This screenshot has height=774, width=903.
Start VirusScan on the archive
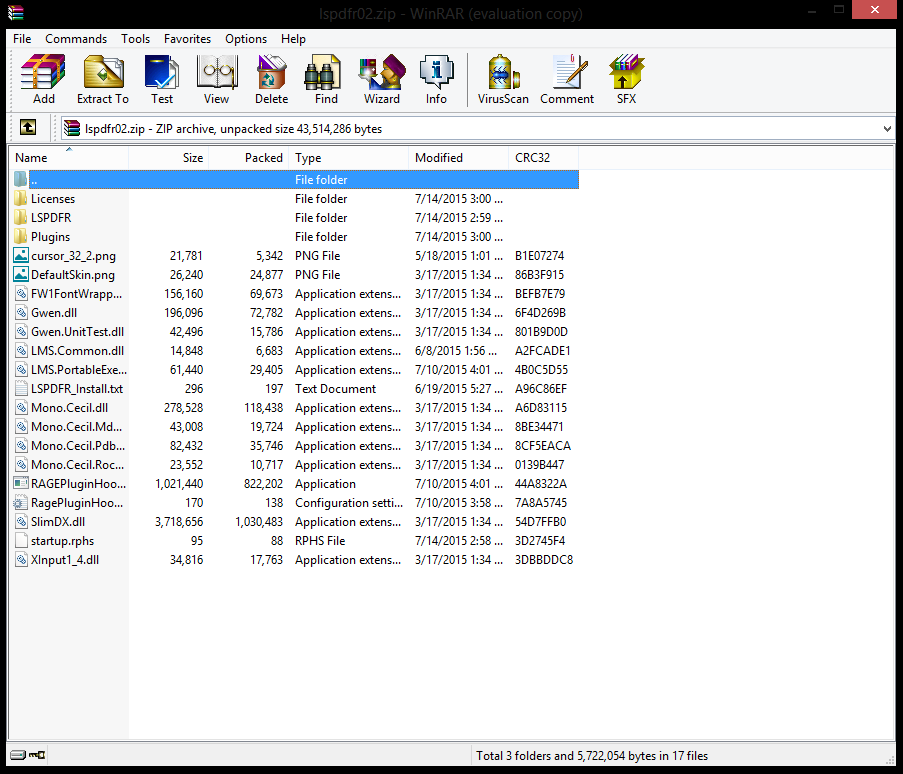[x=503, y=79]
